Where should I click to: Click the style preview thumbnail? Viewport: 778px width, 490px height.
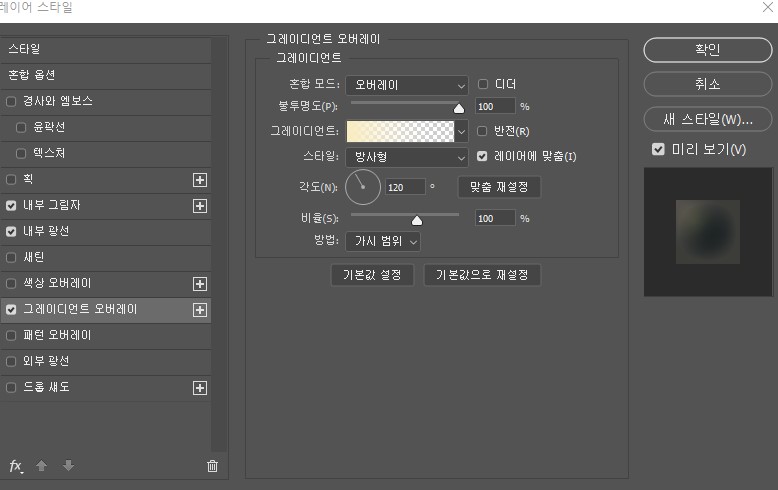coord(708,232)
